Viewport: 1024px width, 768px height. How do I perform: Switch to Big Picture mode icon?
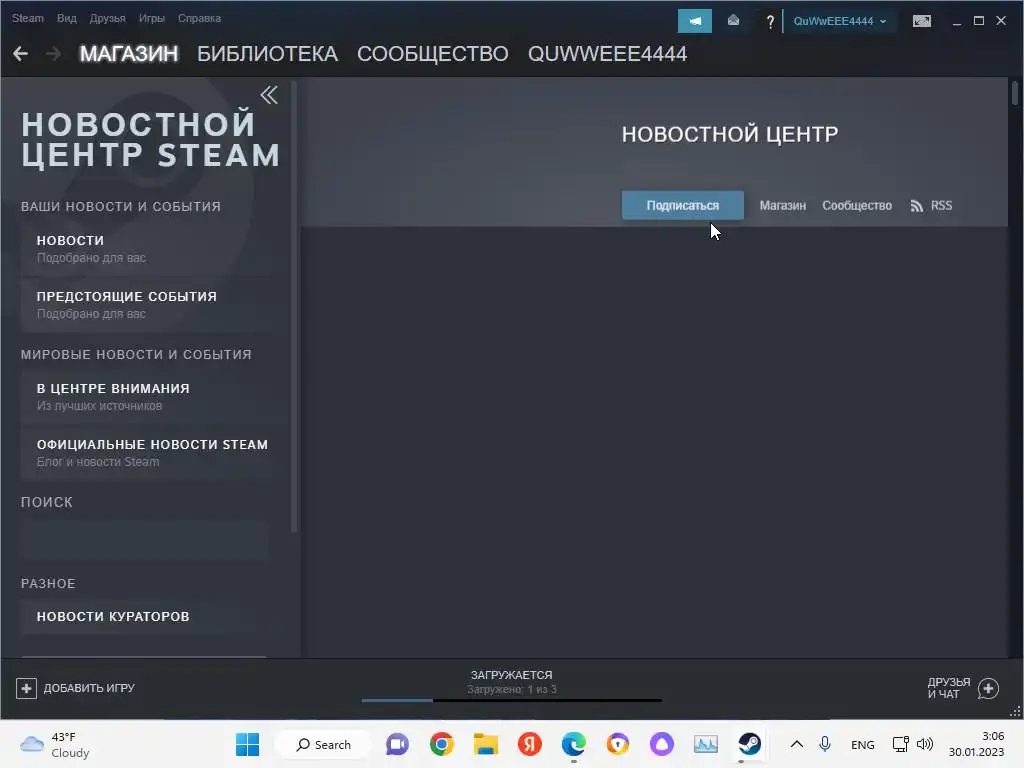(x=921, y=21)
